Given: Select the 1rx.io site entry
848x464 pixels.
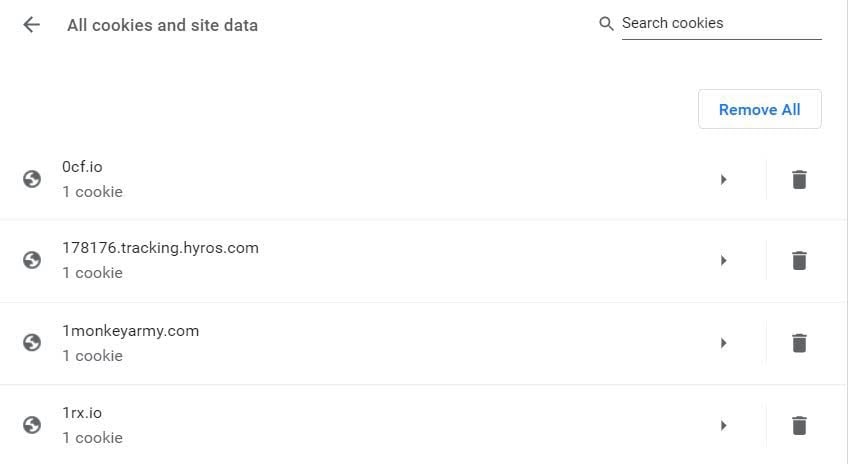Looking at the screenshot, I should pos(300,425).
